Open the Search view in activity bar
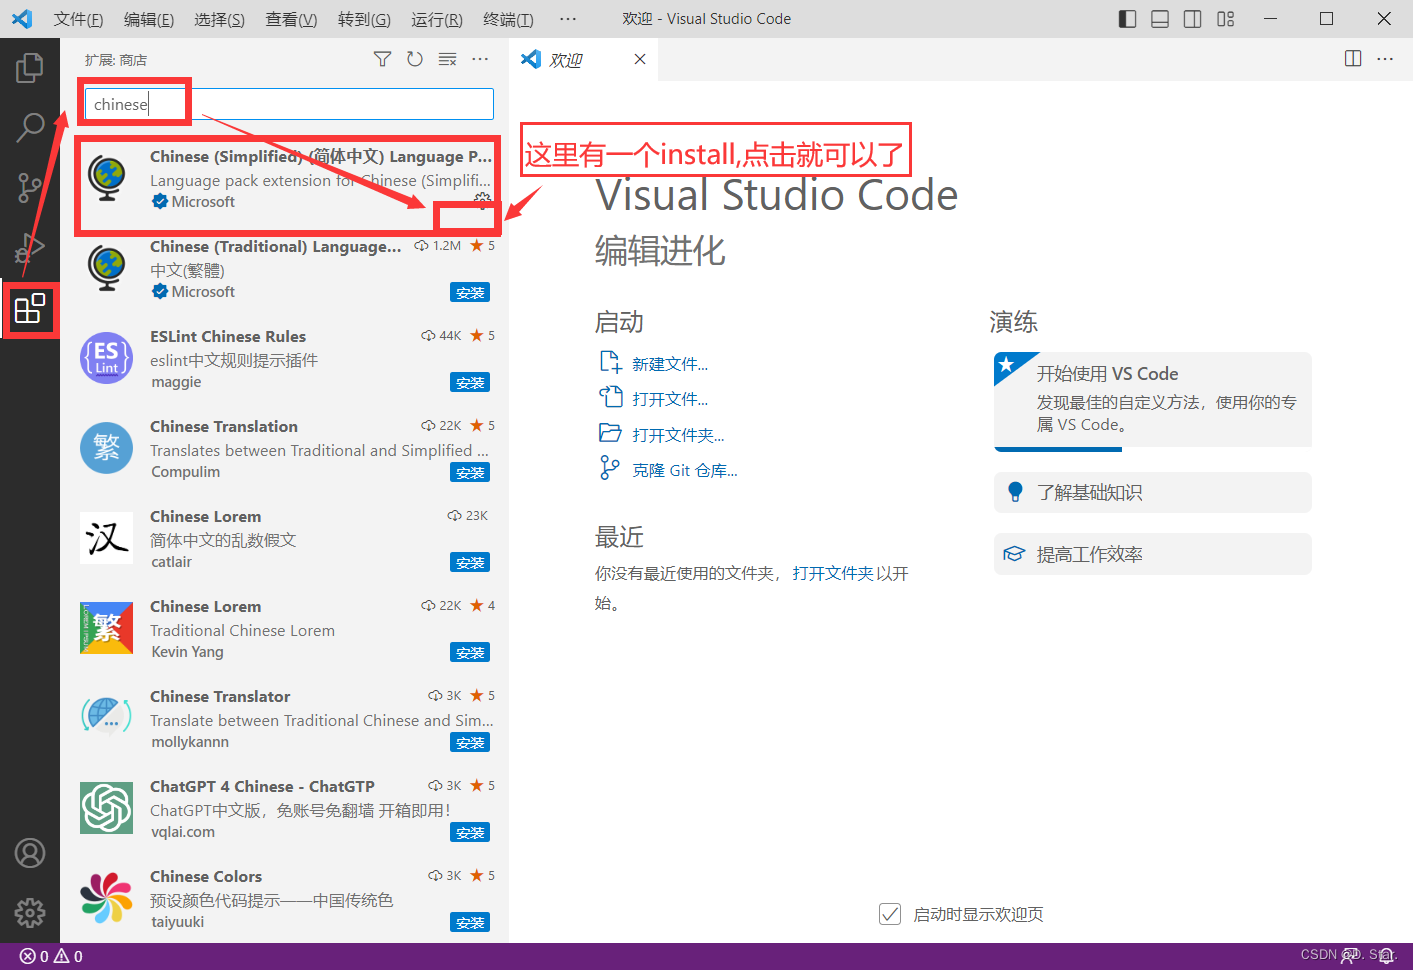 pos(30,127)
